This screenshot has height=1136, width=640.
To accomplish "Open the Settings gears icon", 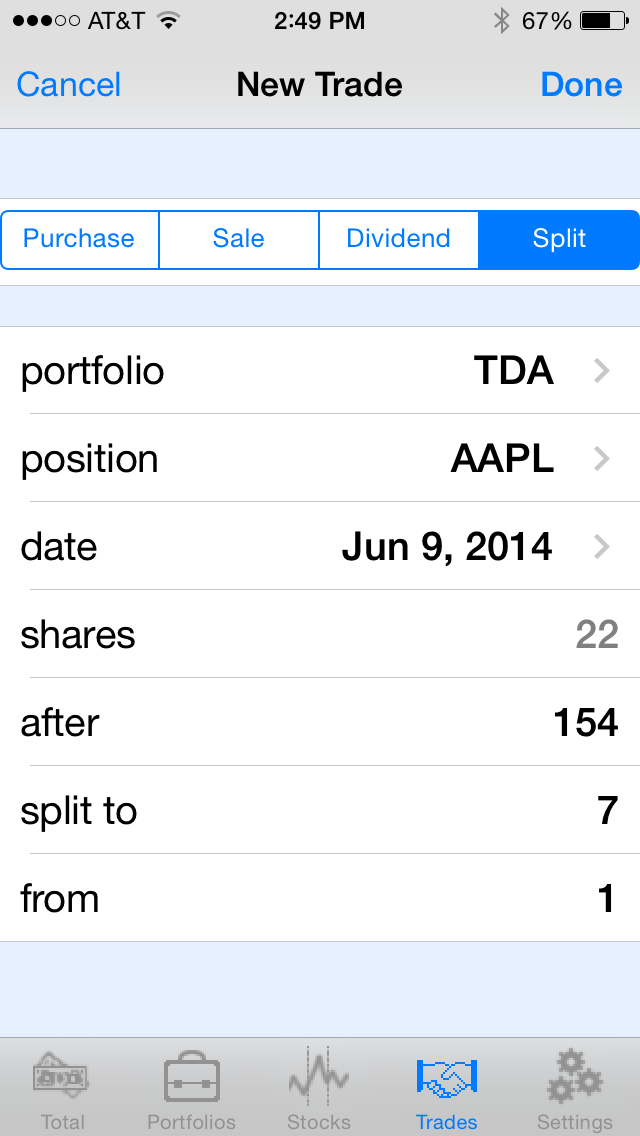I will (x=574, y=1078).
